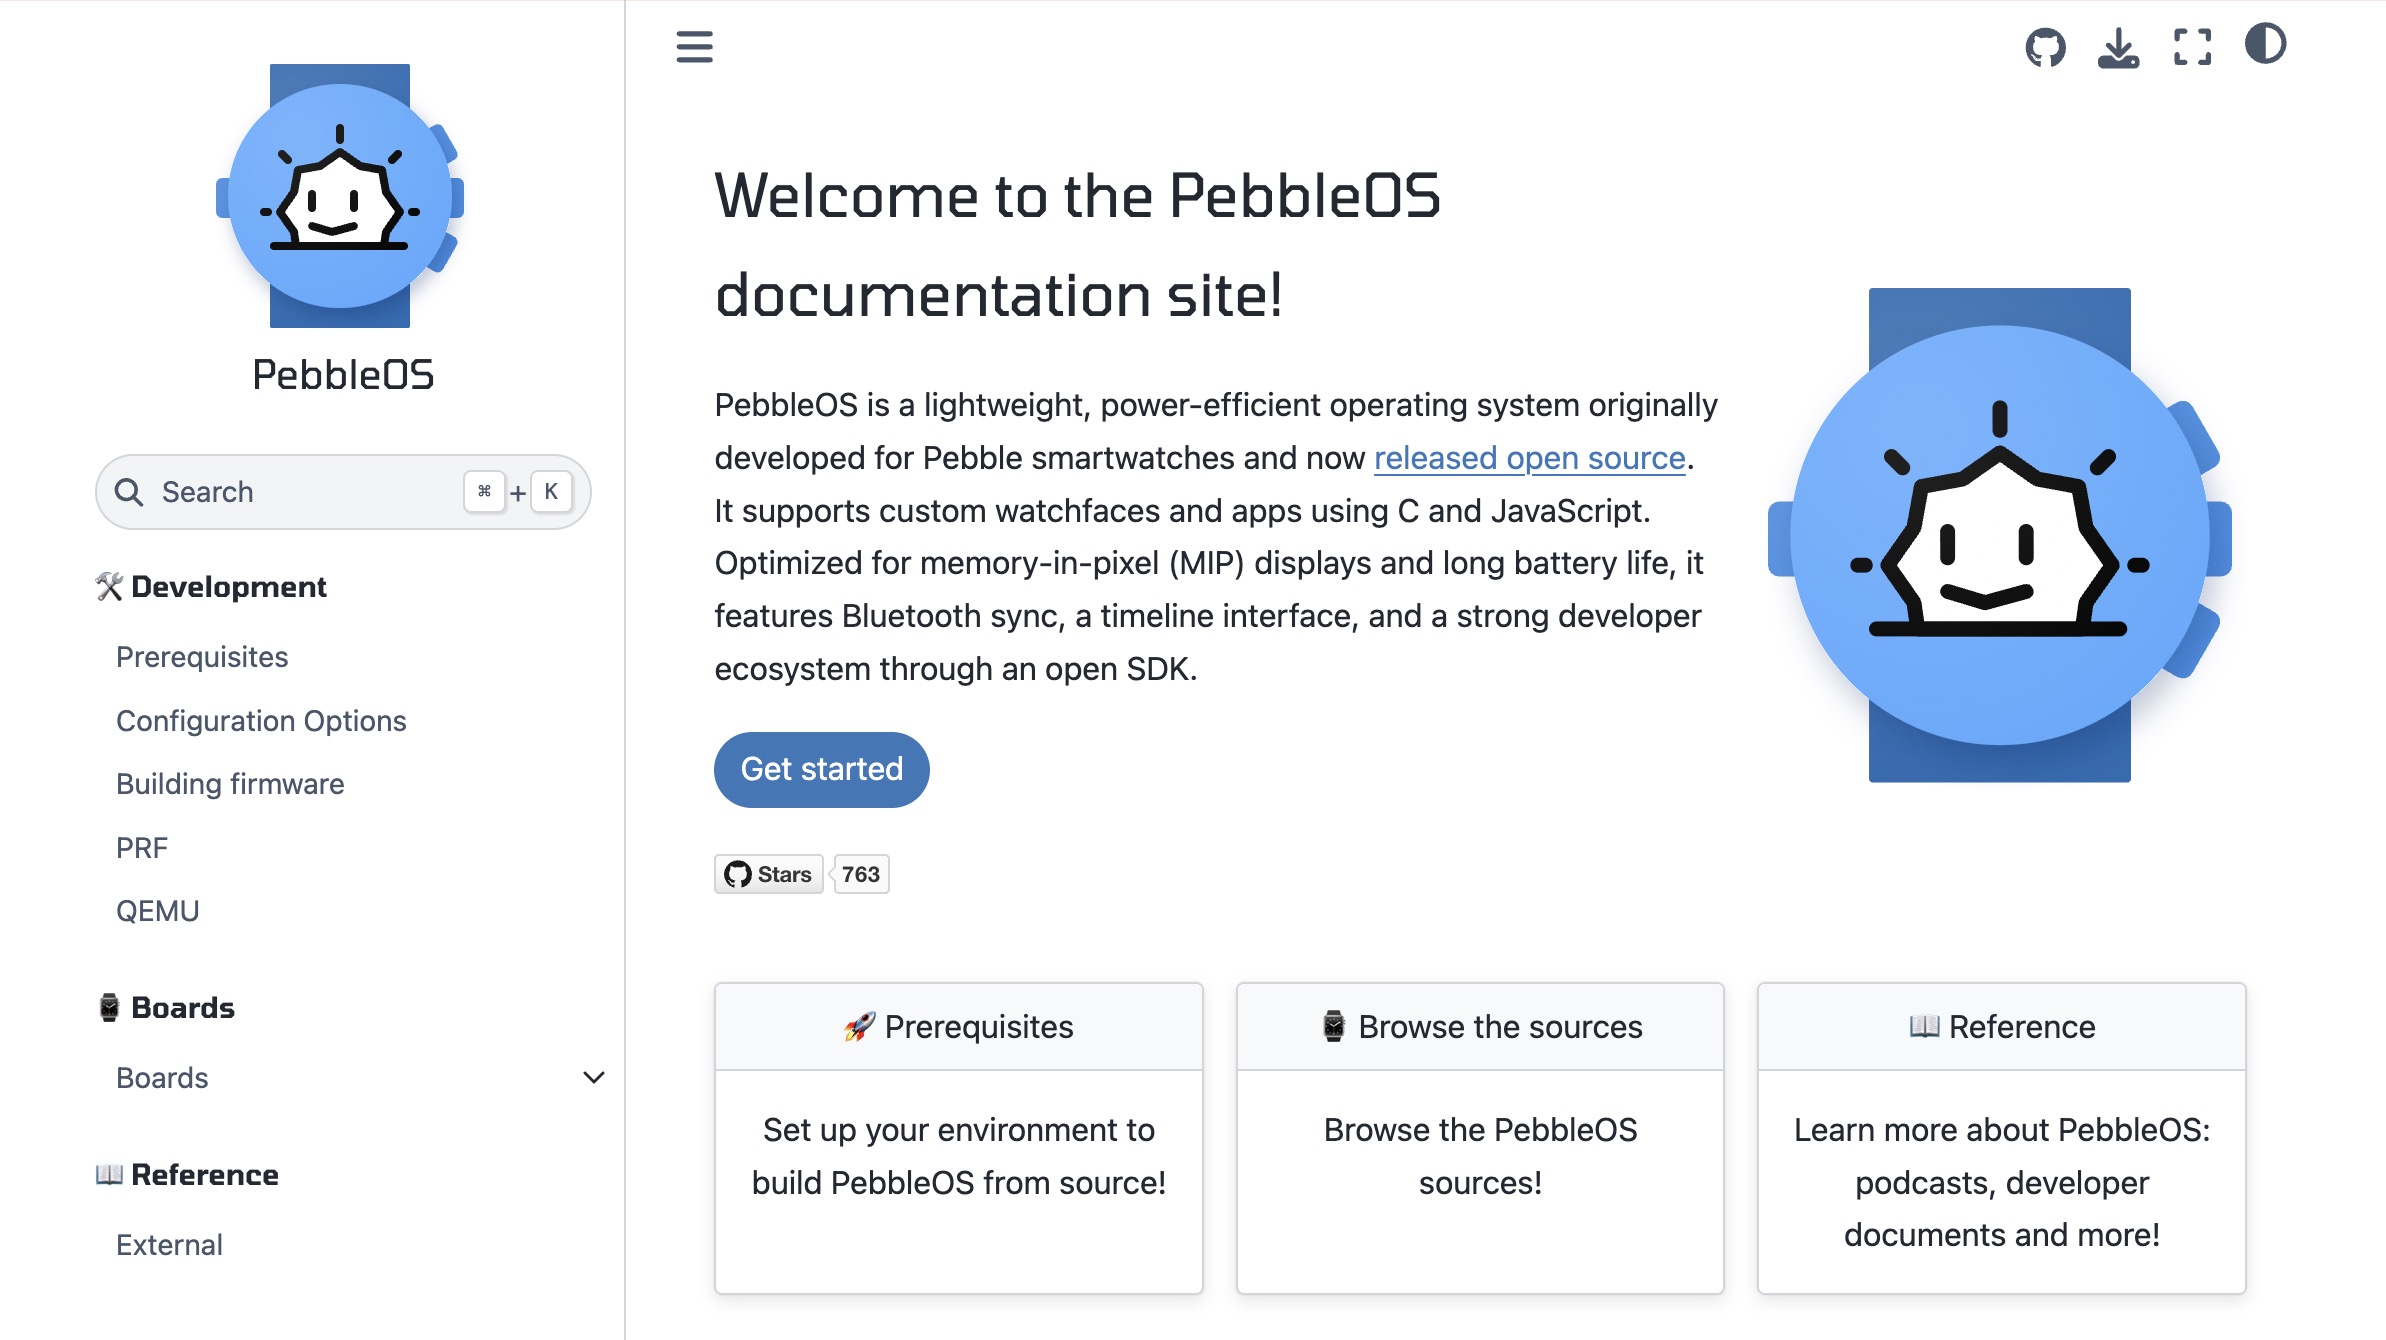Click the GitHub Stars badge
2386x1340 pixels.
pyautogui.click(x=768, y=874)
